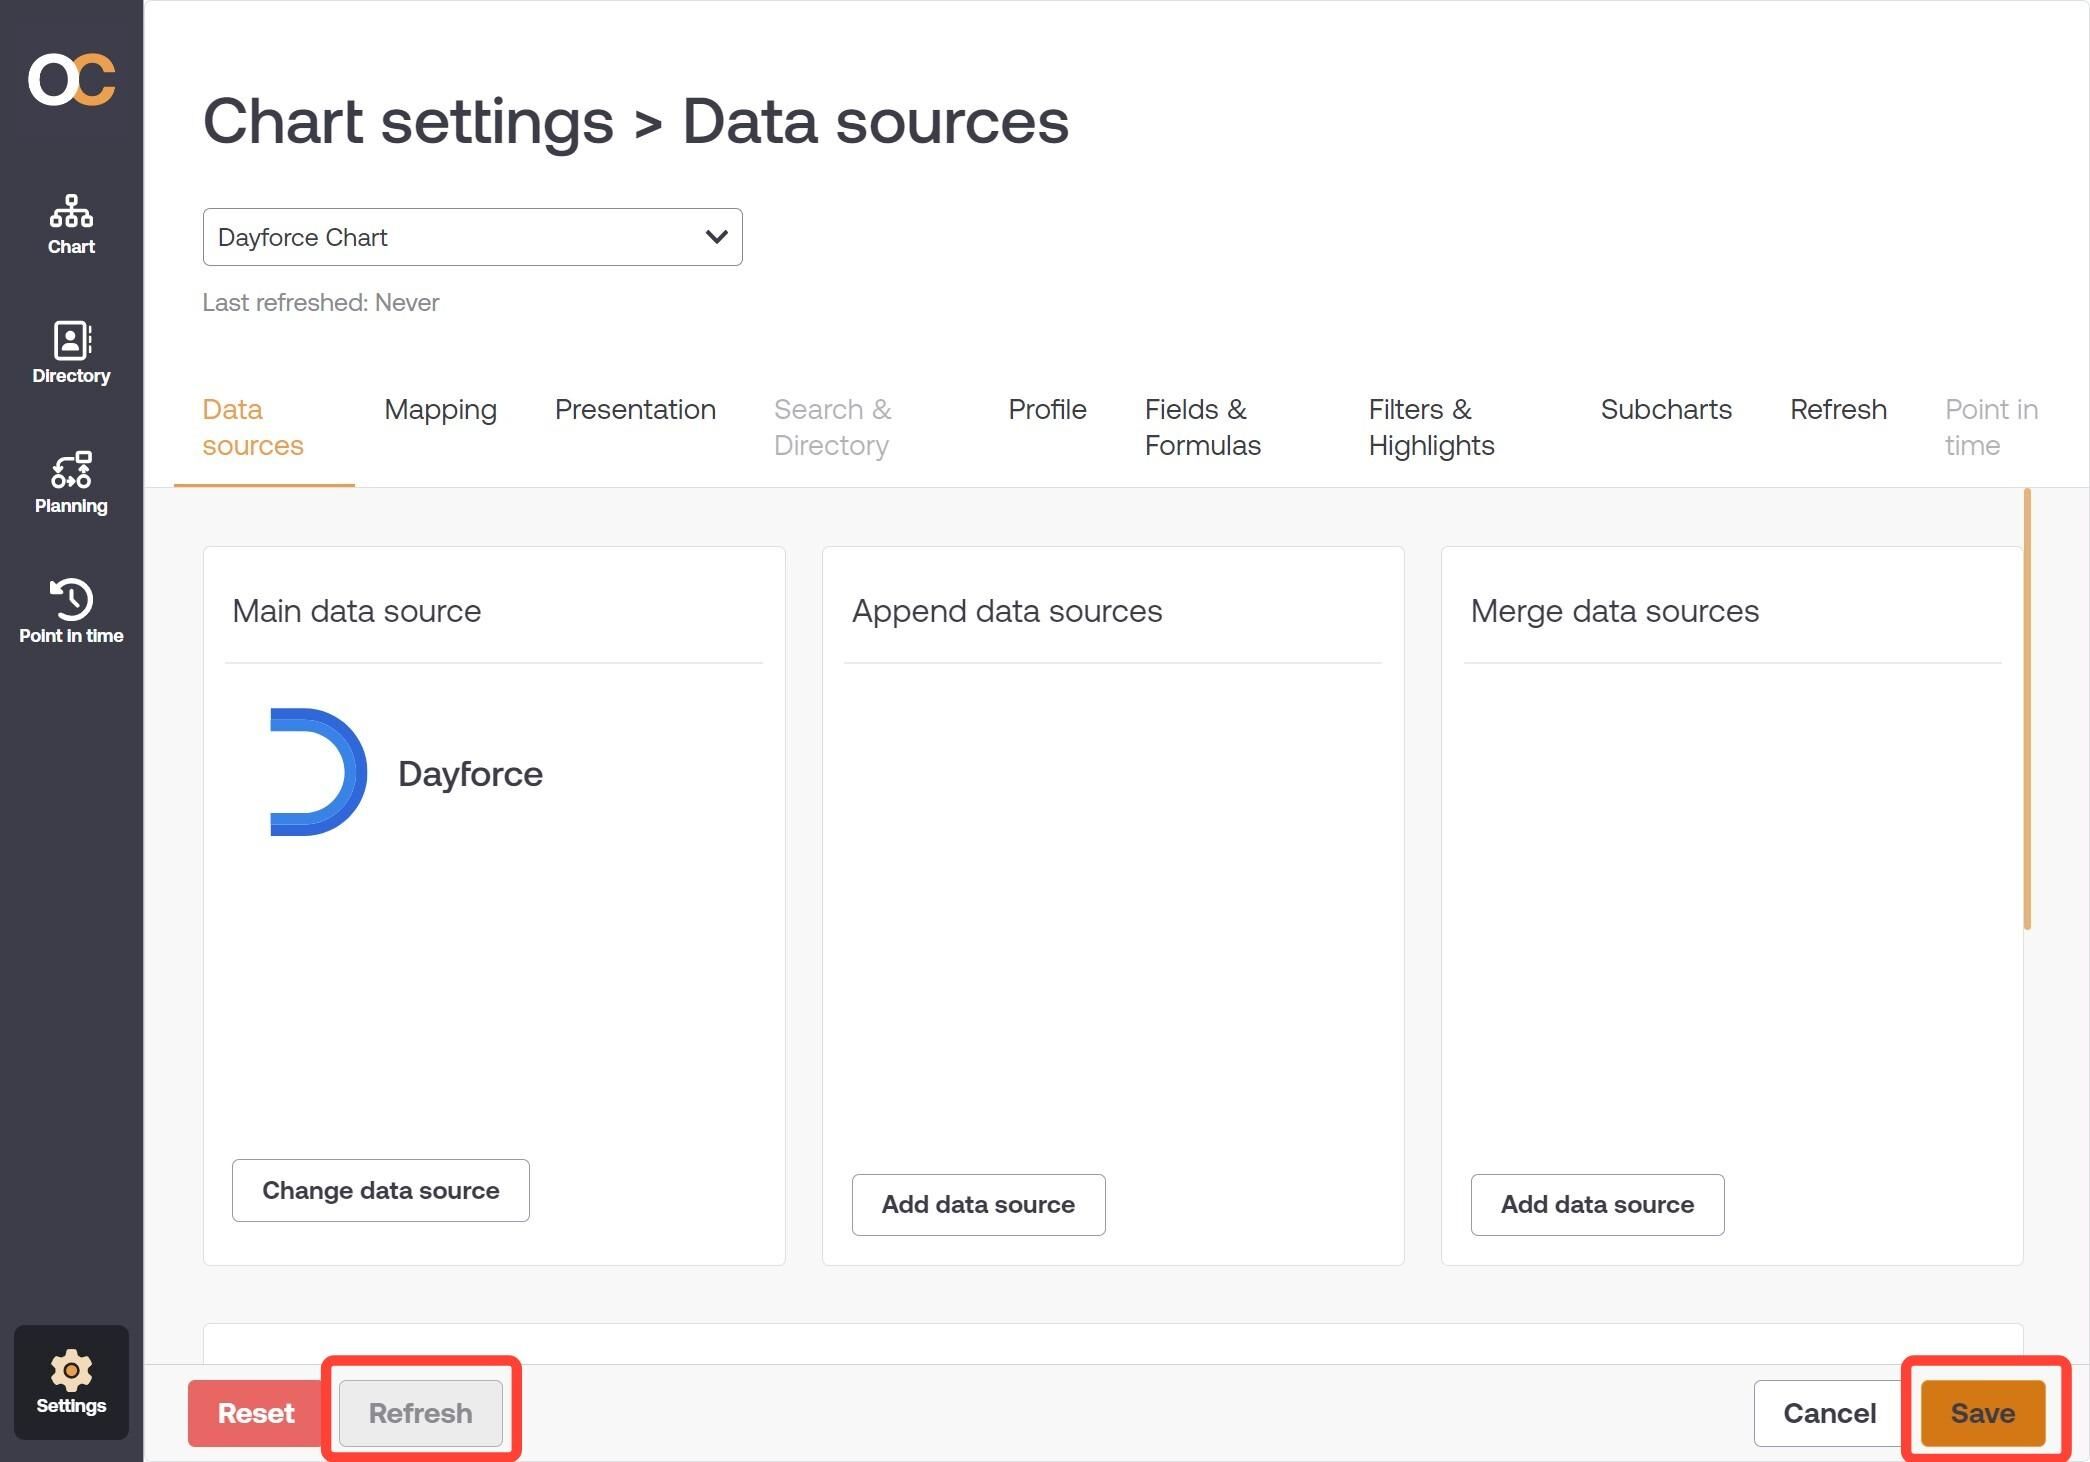The width and height of the screenshot is (2090, 1462).
Task: Add data source under Append data sources
Action: click(x=978, y=1204)
